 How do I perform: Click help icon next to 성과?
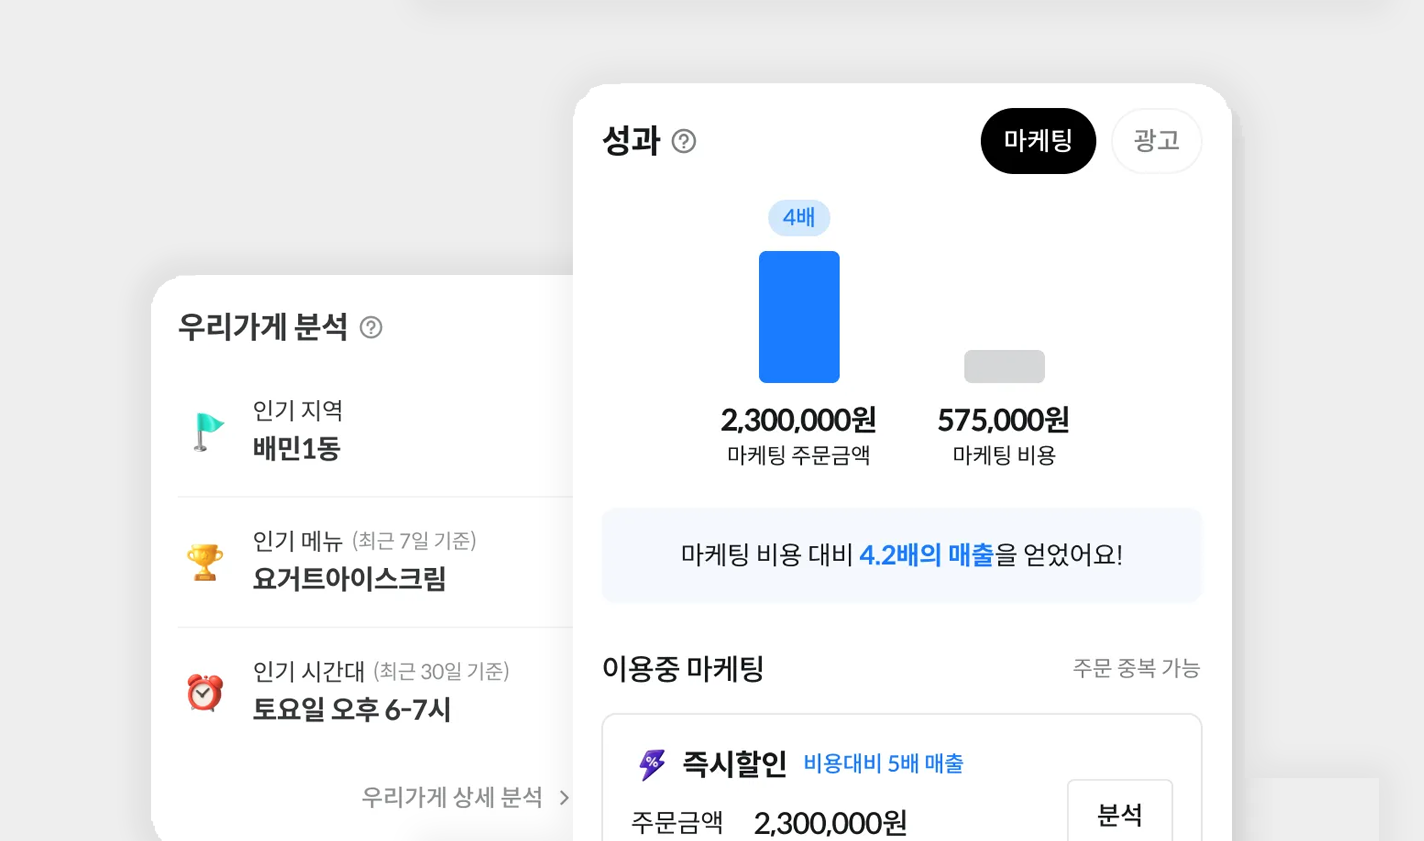684,141
